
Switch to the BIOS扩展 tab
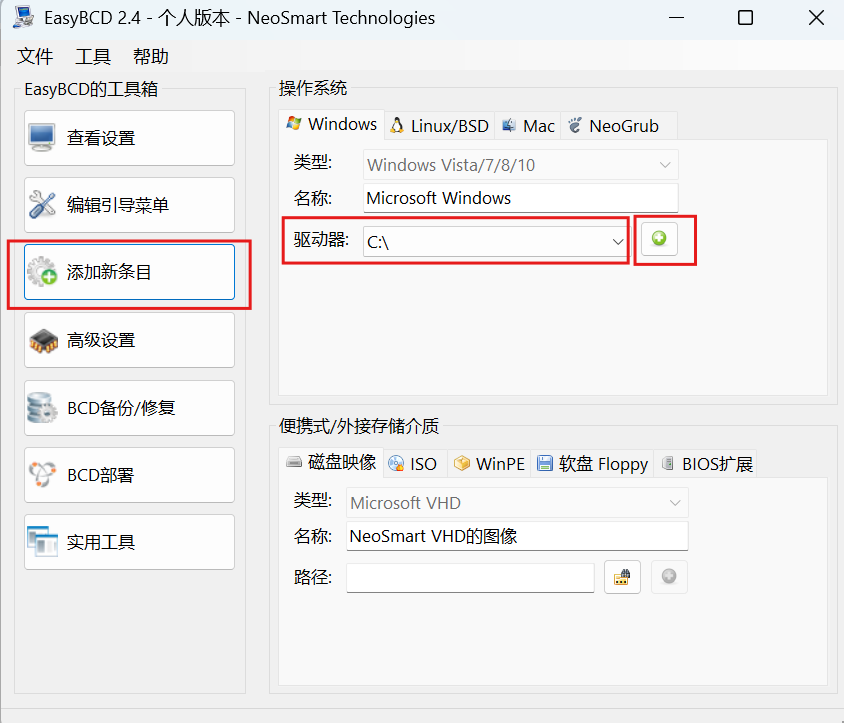tap(706, 464)
